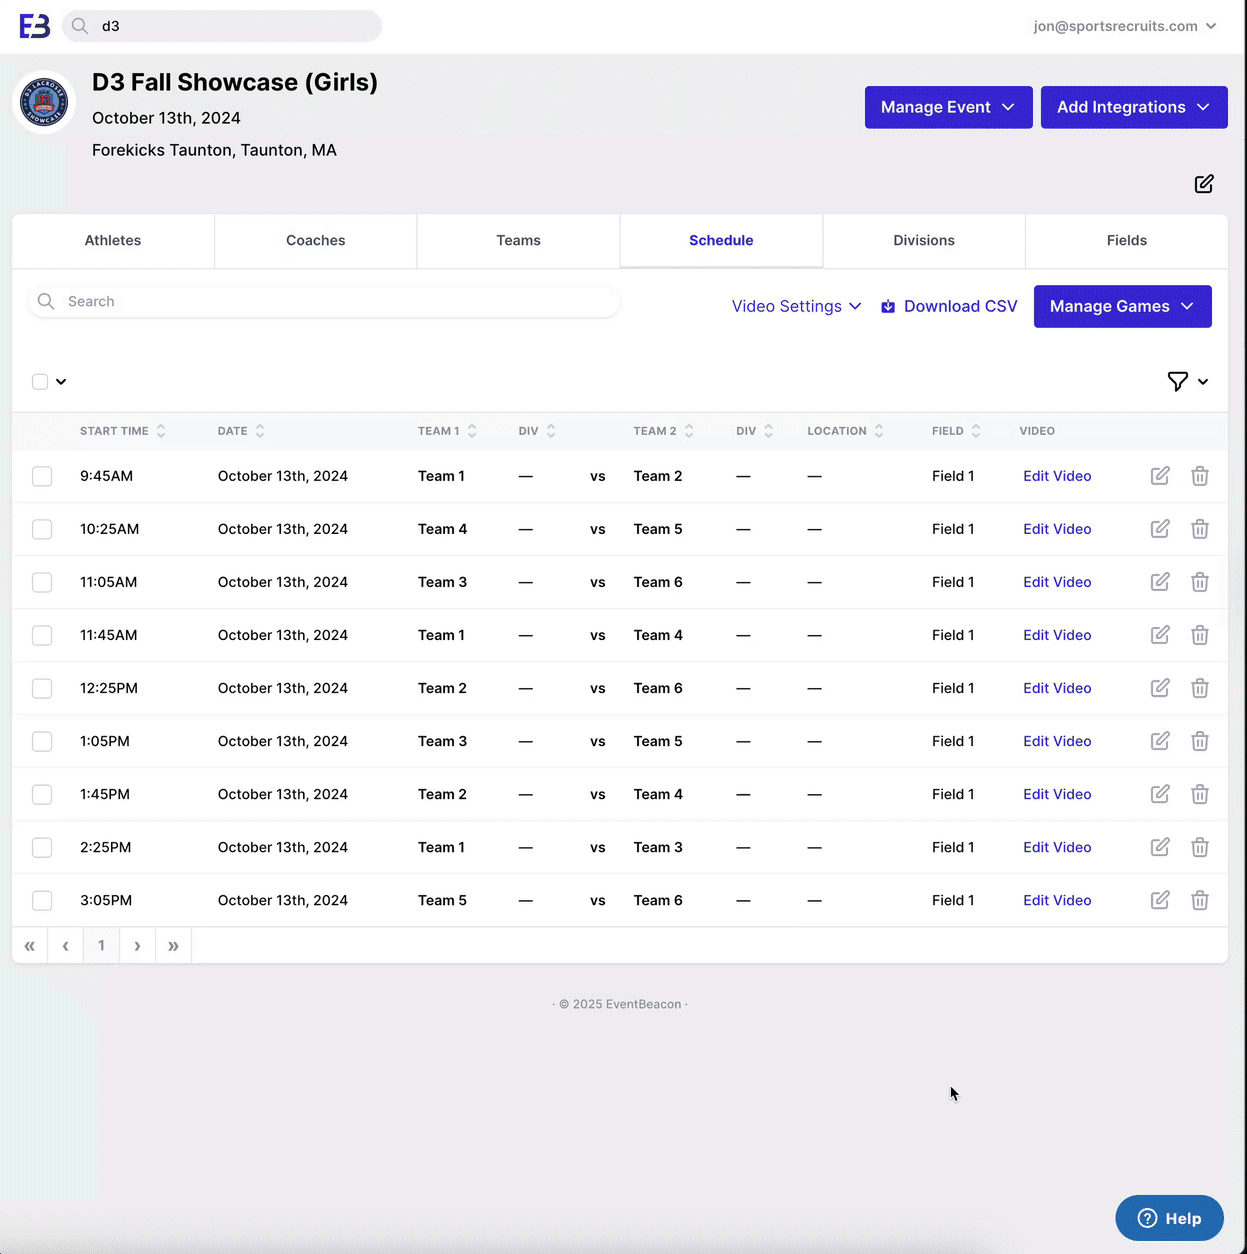This screenshot has height=1254, width=1247.
Task: Open the Manage Games dropdown
Action: click(x=1122, y=306)
